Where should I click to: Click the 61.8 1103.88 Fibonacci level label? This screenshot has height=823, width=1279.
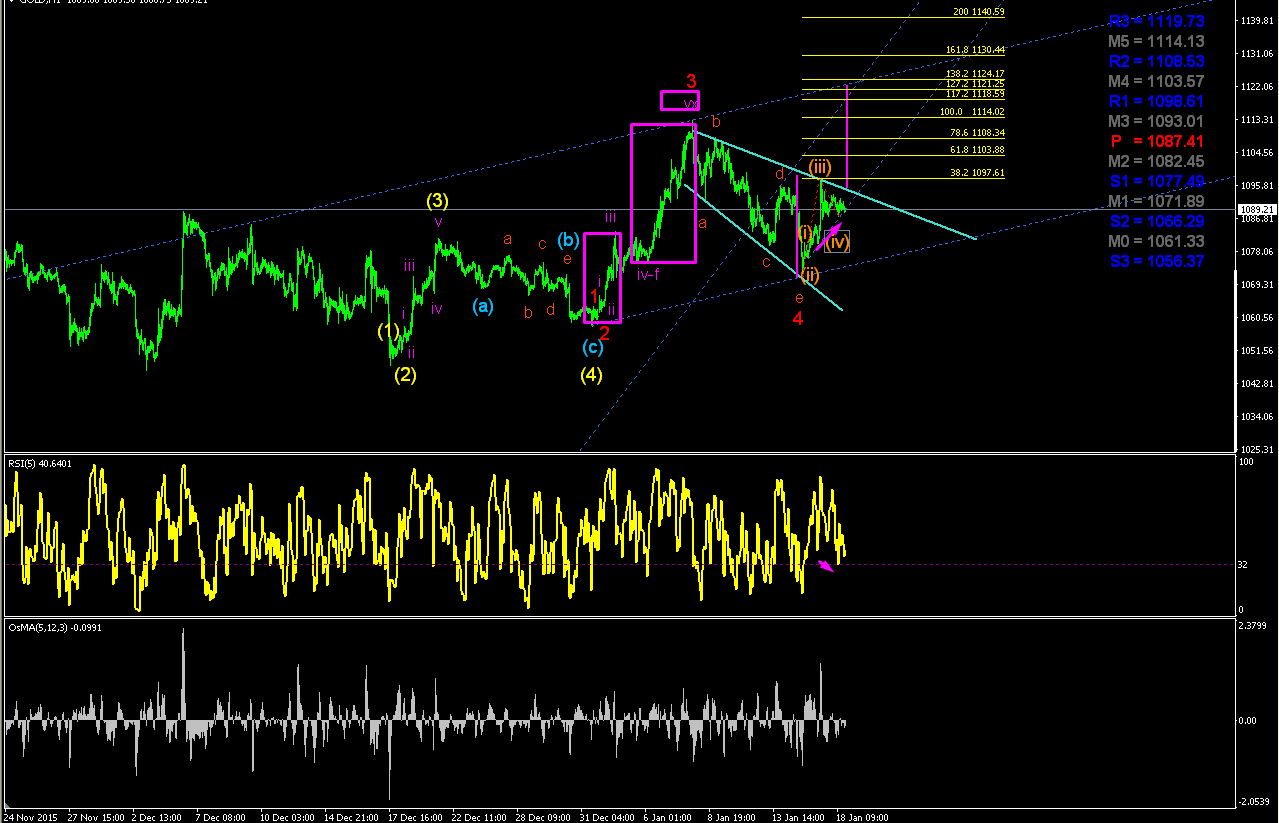[977, 149]
